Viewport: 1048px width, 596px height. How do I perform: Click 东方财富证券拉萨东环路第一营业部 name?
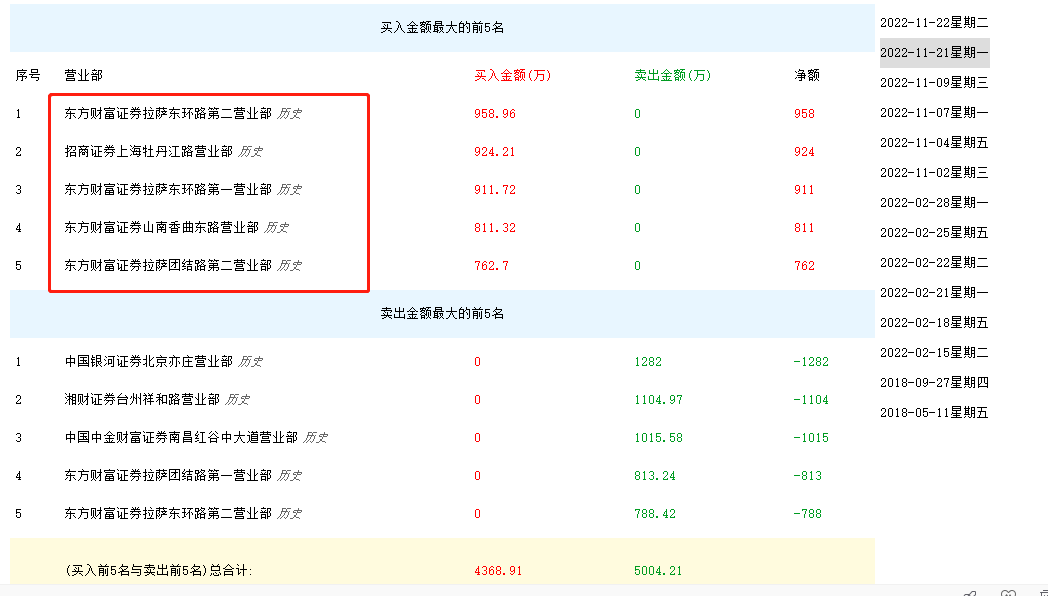[168, 190]
